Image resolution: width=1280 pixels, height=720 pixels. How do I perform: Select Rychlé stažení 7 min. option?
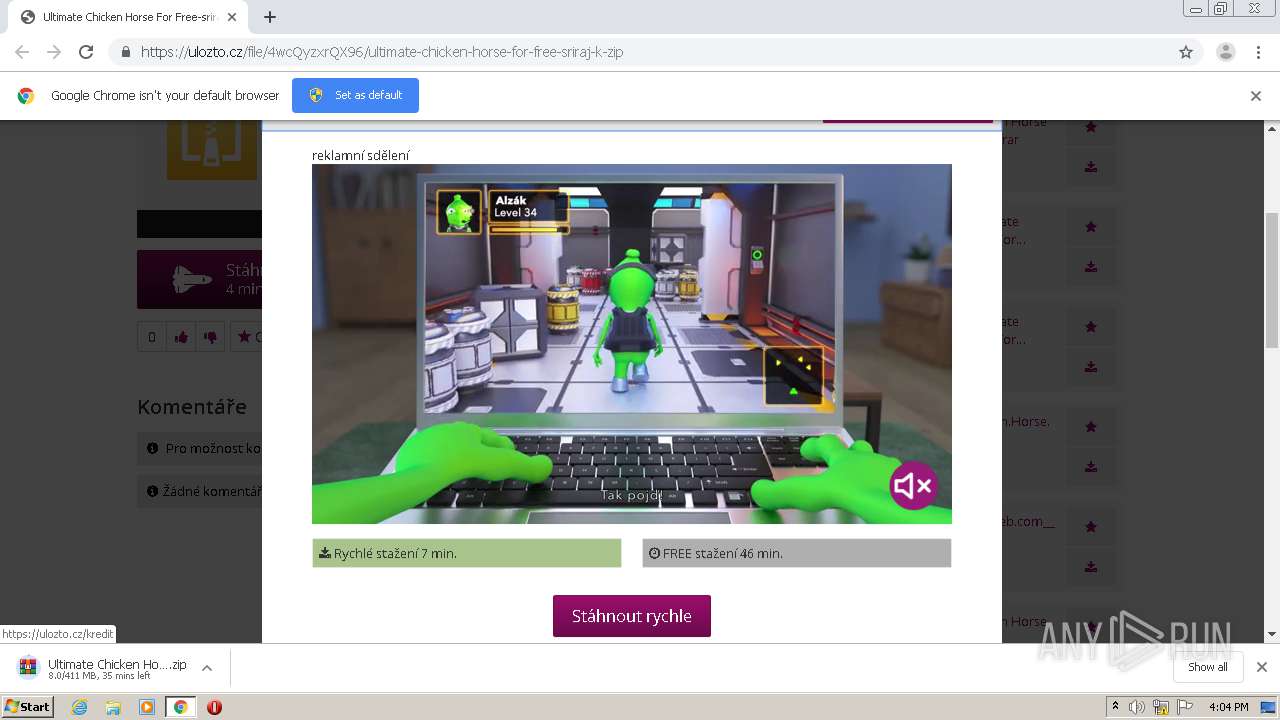tap(466, 553)
